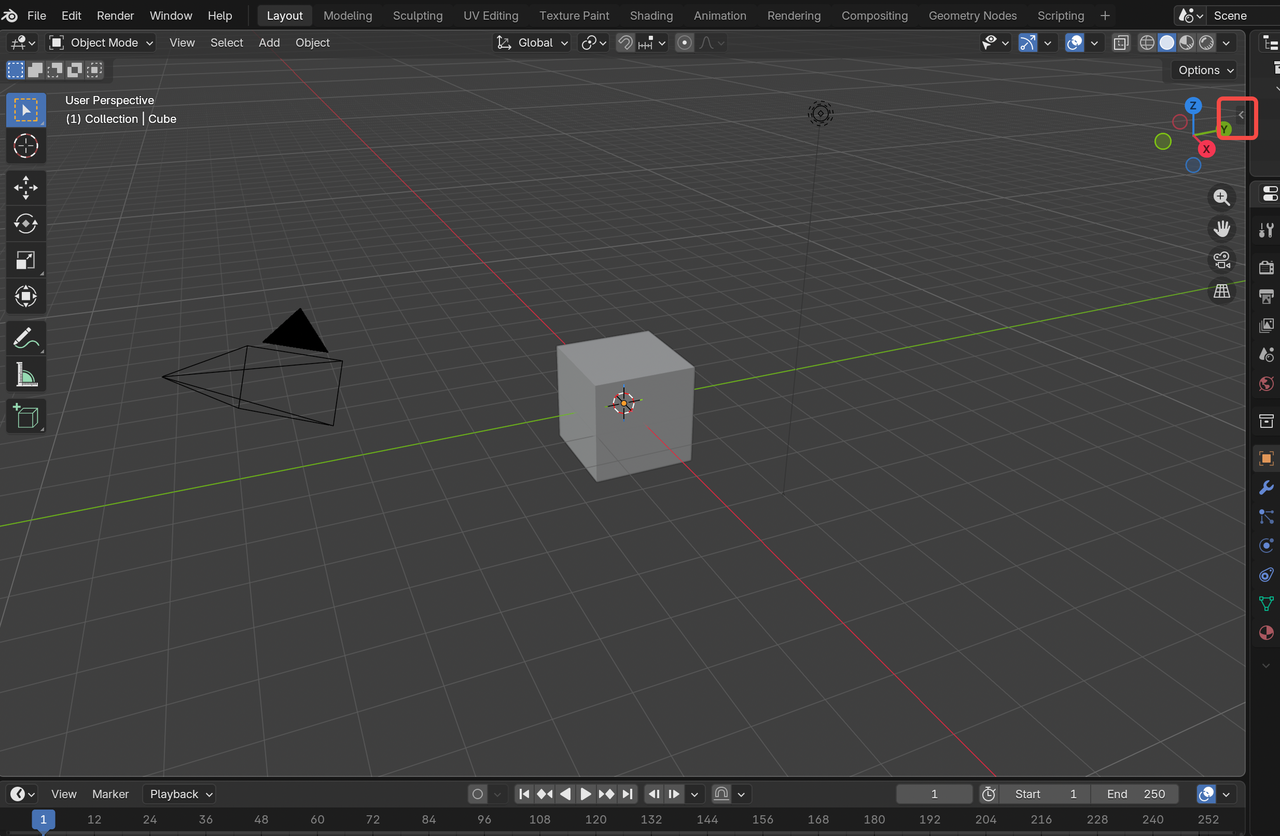Select the Rotate tool

coord(26,224)
